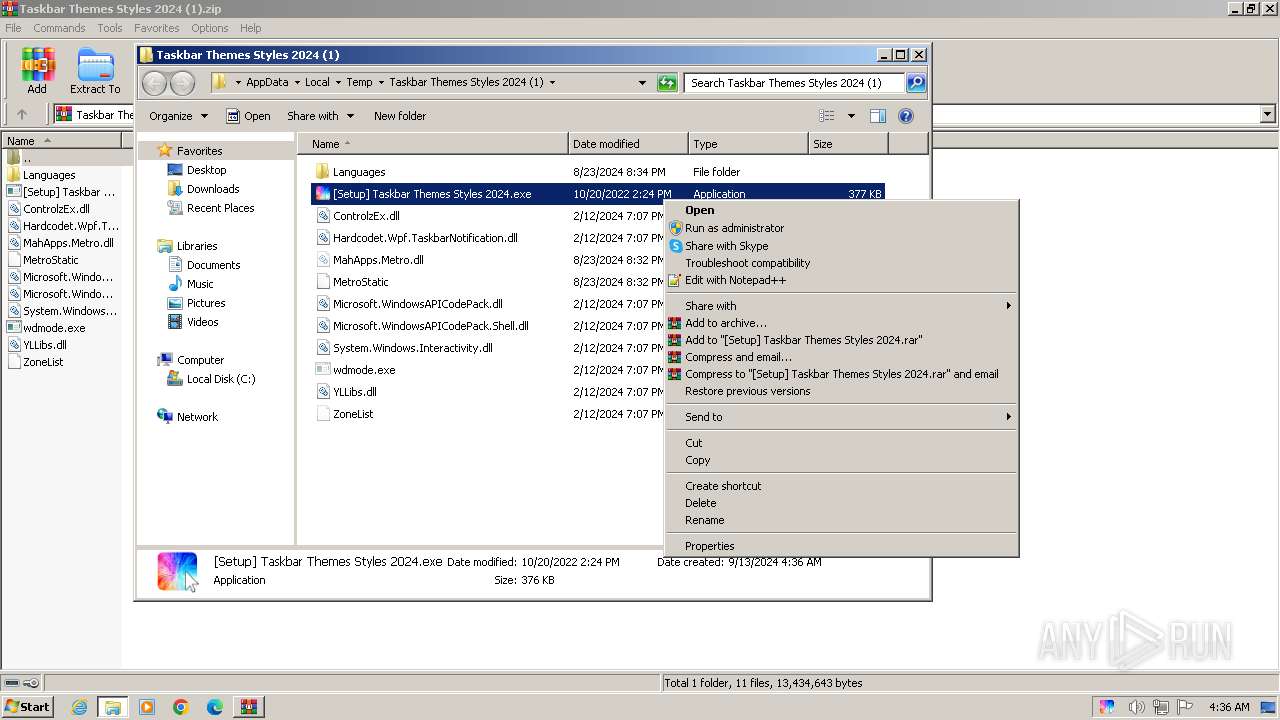
Task: Click the Explorer search input field
Action: 795,83
